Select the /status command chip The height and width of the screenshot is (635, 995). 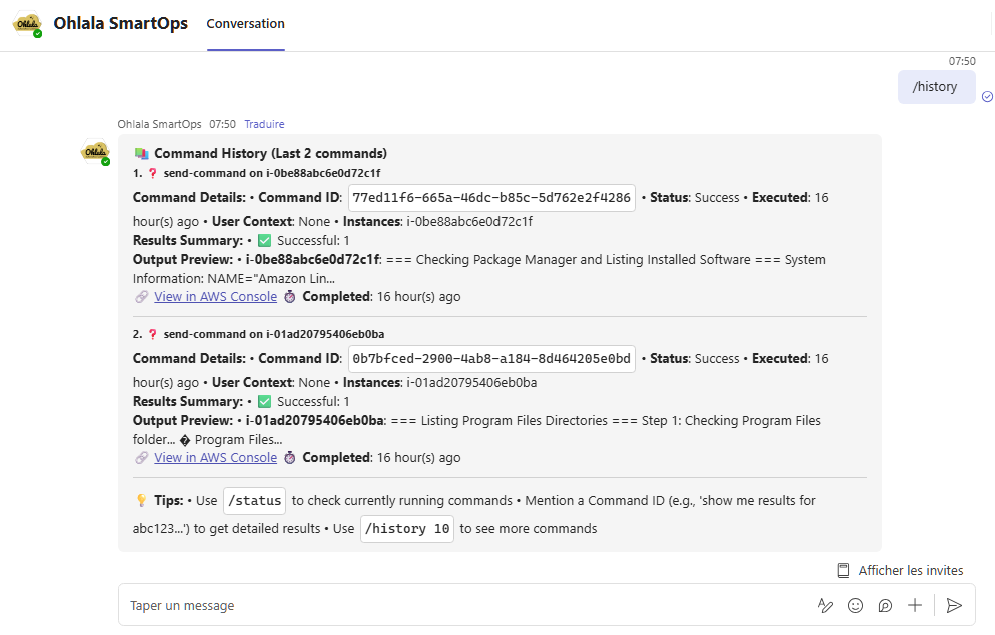(x=254, y=500)
